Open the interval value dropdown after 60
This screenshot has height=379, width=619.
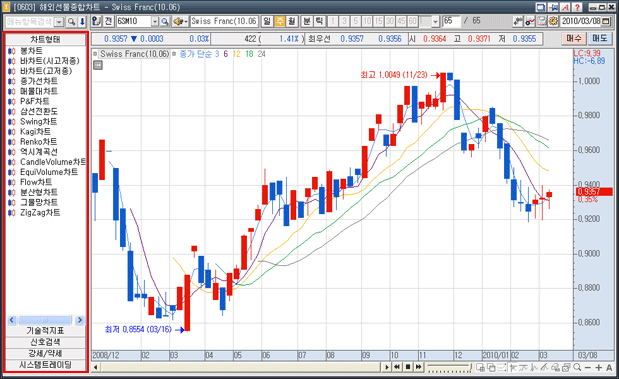435,22
